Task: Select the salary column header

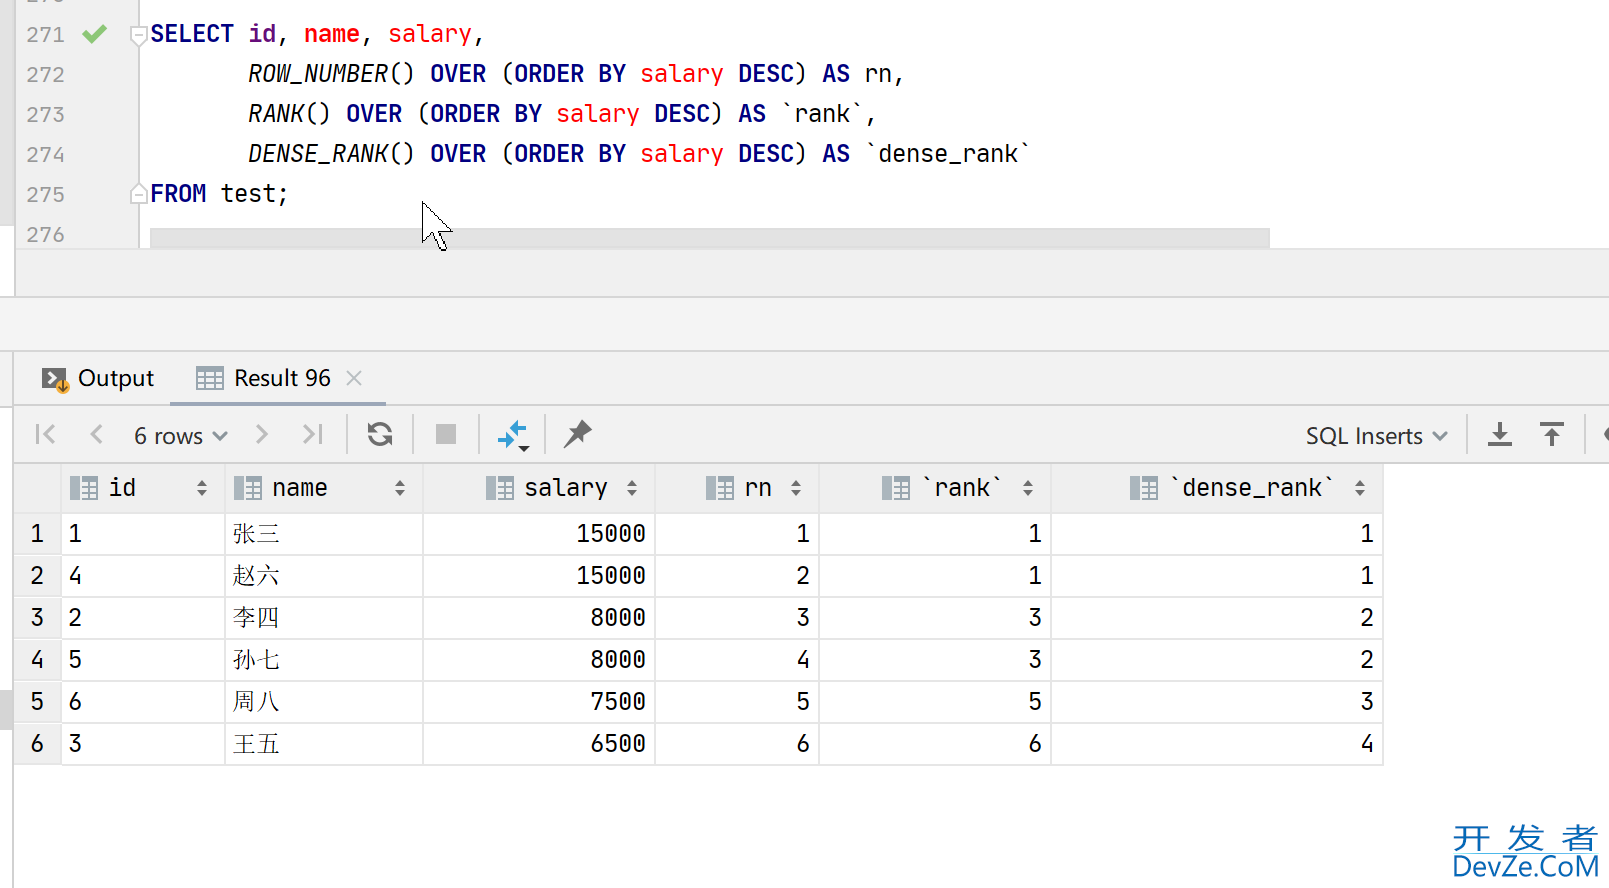Action: (539, 488)
